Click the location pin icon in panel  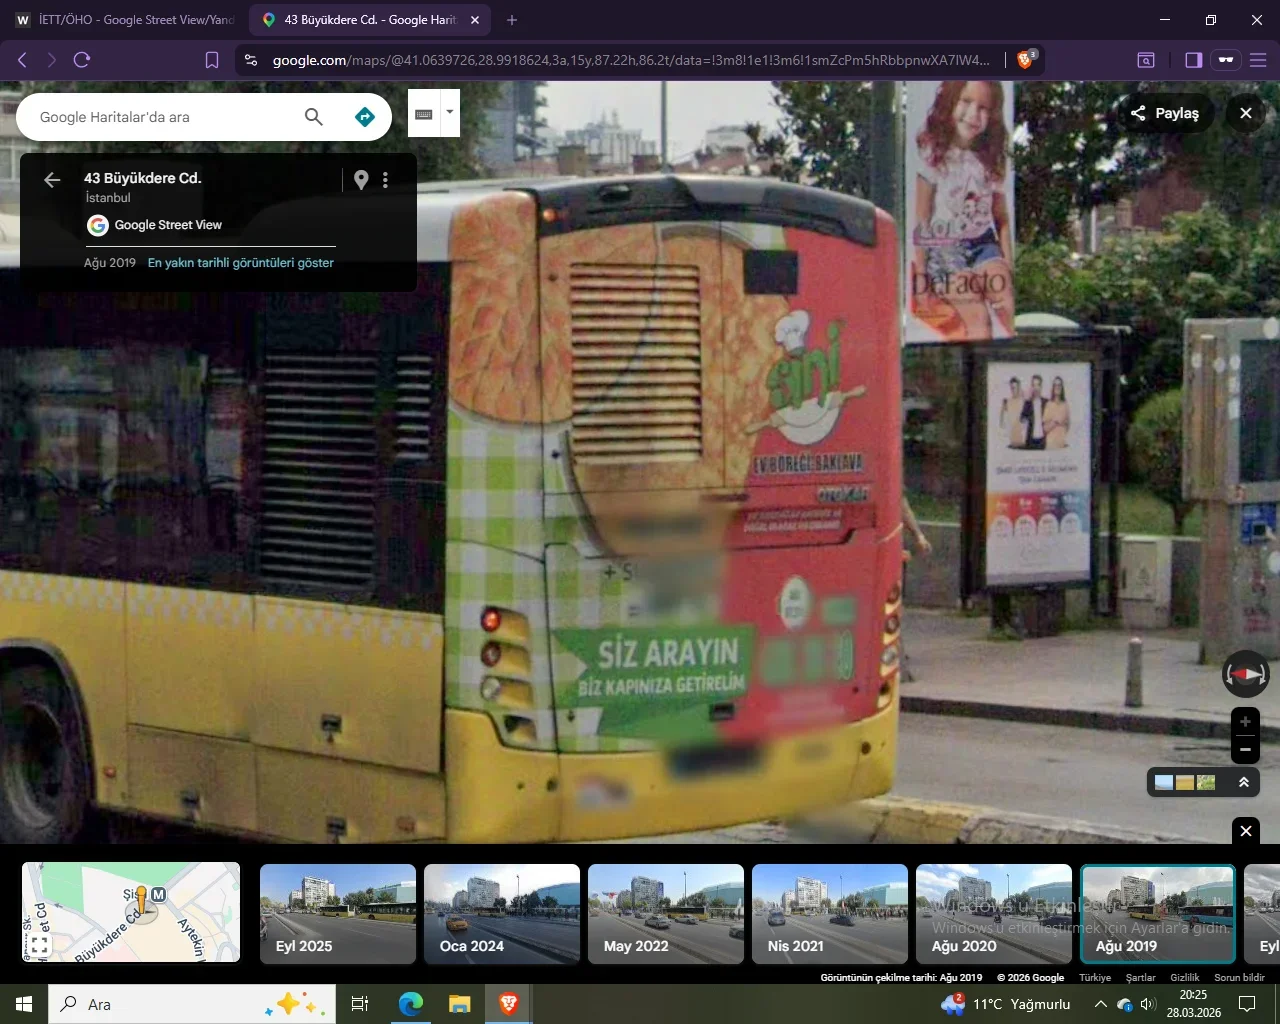click(x=361, y=180)
